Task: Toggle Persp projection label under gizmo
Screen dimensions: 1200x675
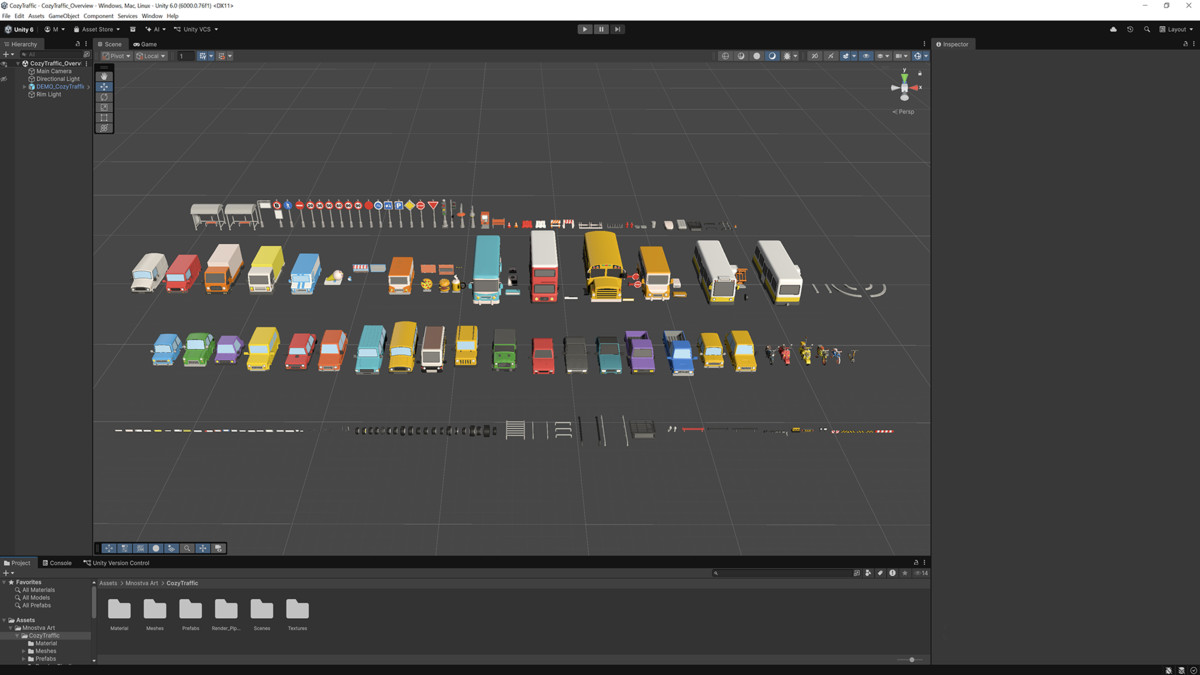Action: (903, 112)
